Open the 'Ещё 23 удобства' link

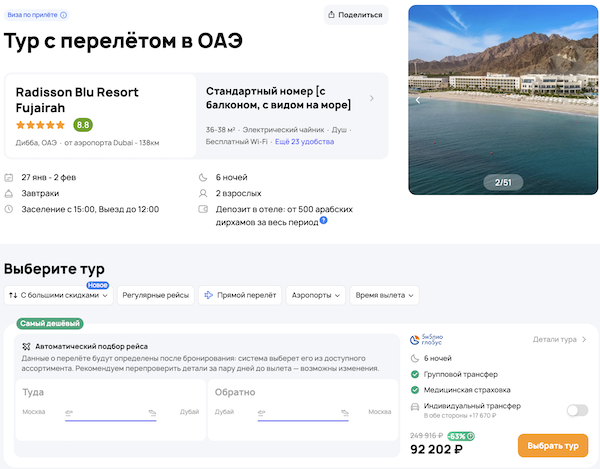pos(303,143)
